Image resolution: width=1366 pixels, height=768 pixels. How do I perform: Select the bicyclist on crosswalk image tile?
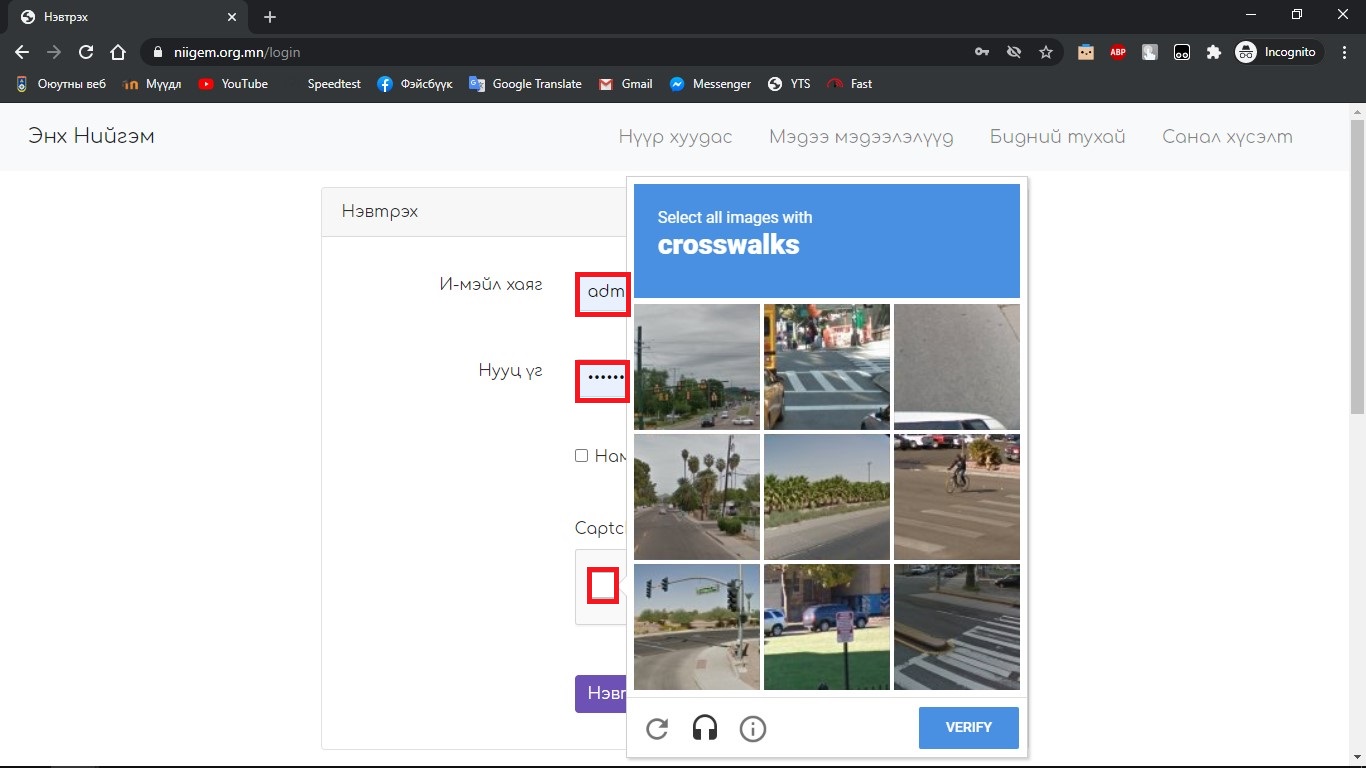point(957,497)
